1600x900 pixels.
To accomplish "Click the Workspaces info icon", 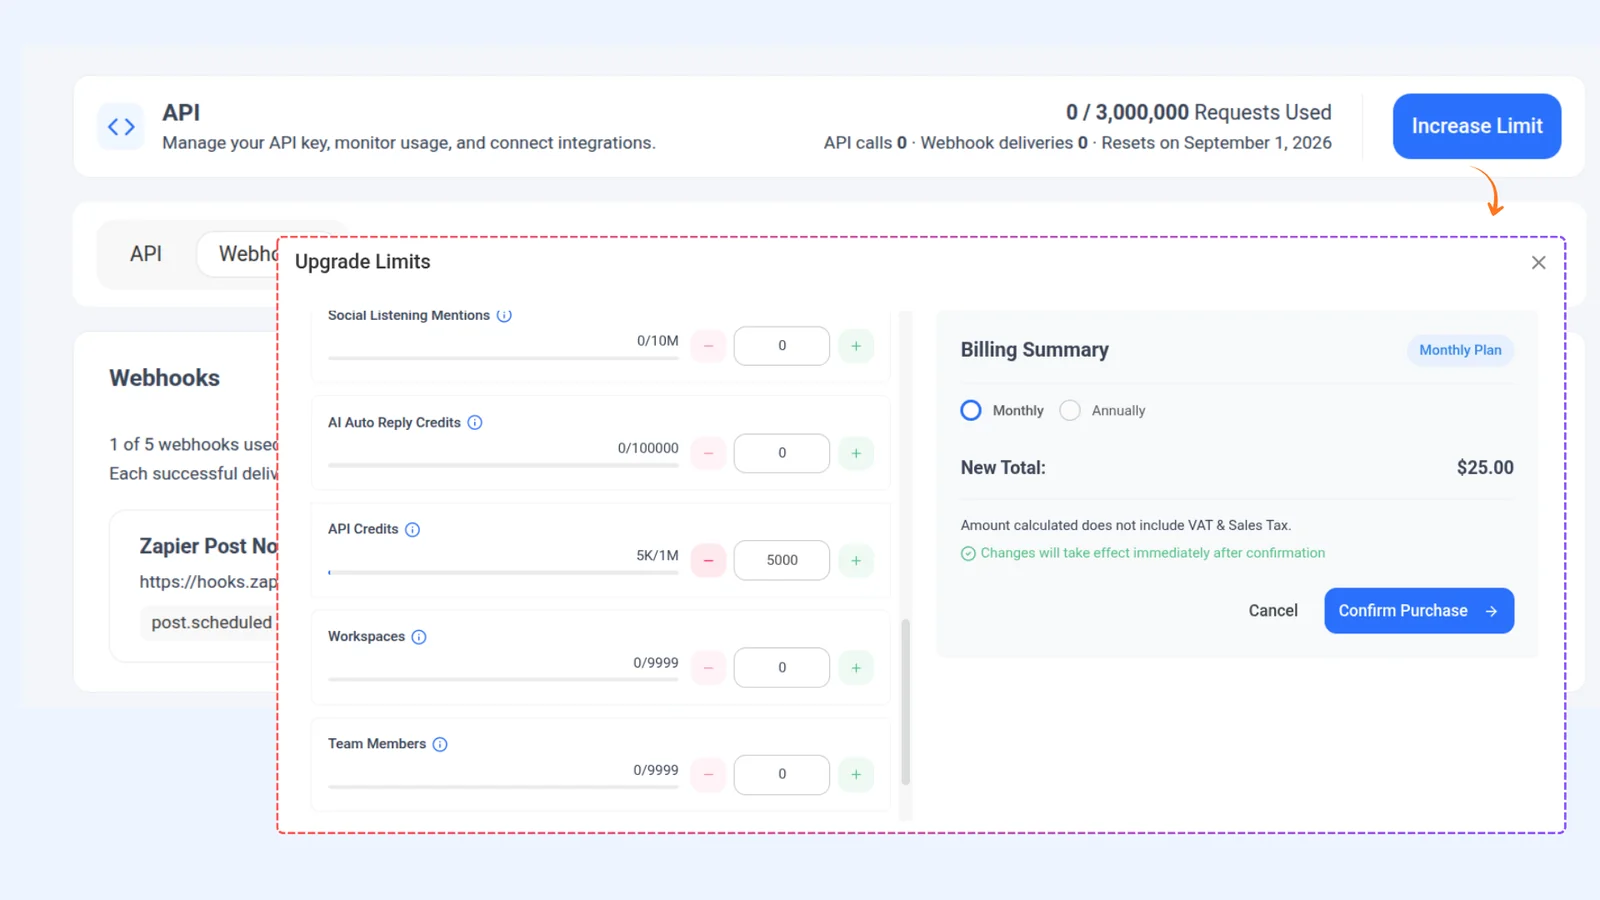I will point(419,637).
